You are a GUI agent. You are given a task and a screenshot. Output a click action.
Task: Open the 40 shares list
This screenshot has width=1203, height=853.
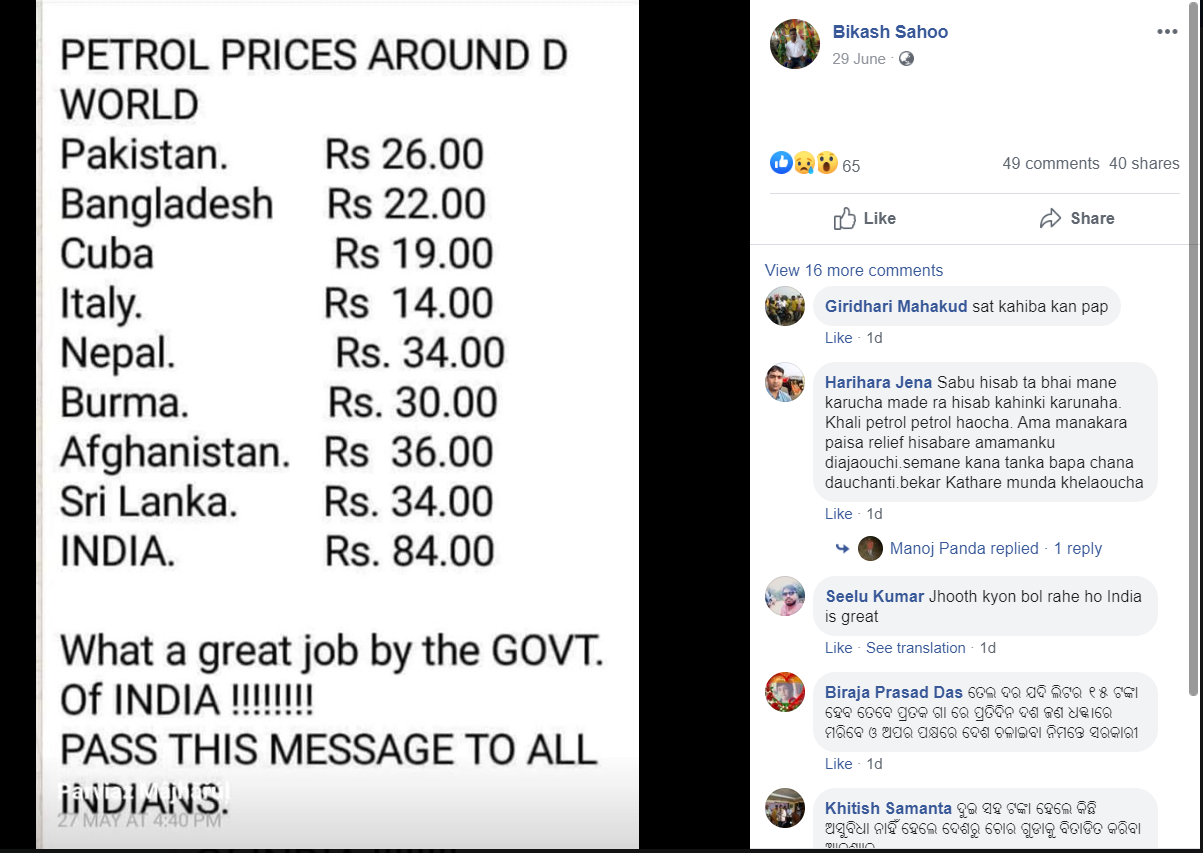click(x=1144, y=163)
